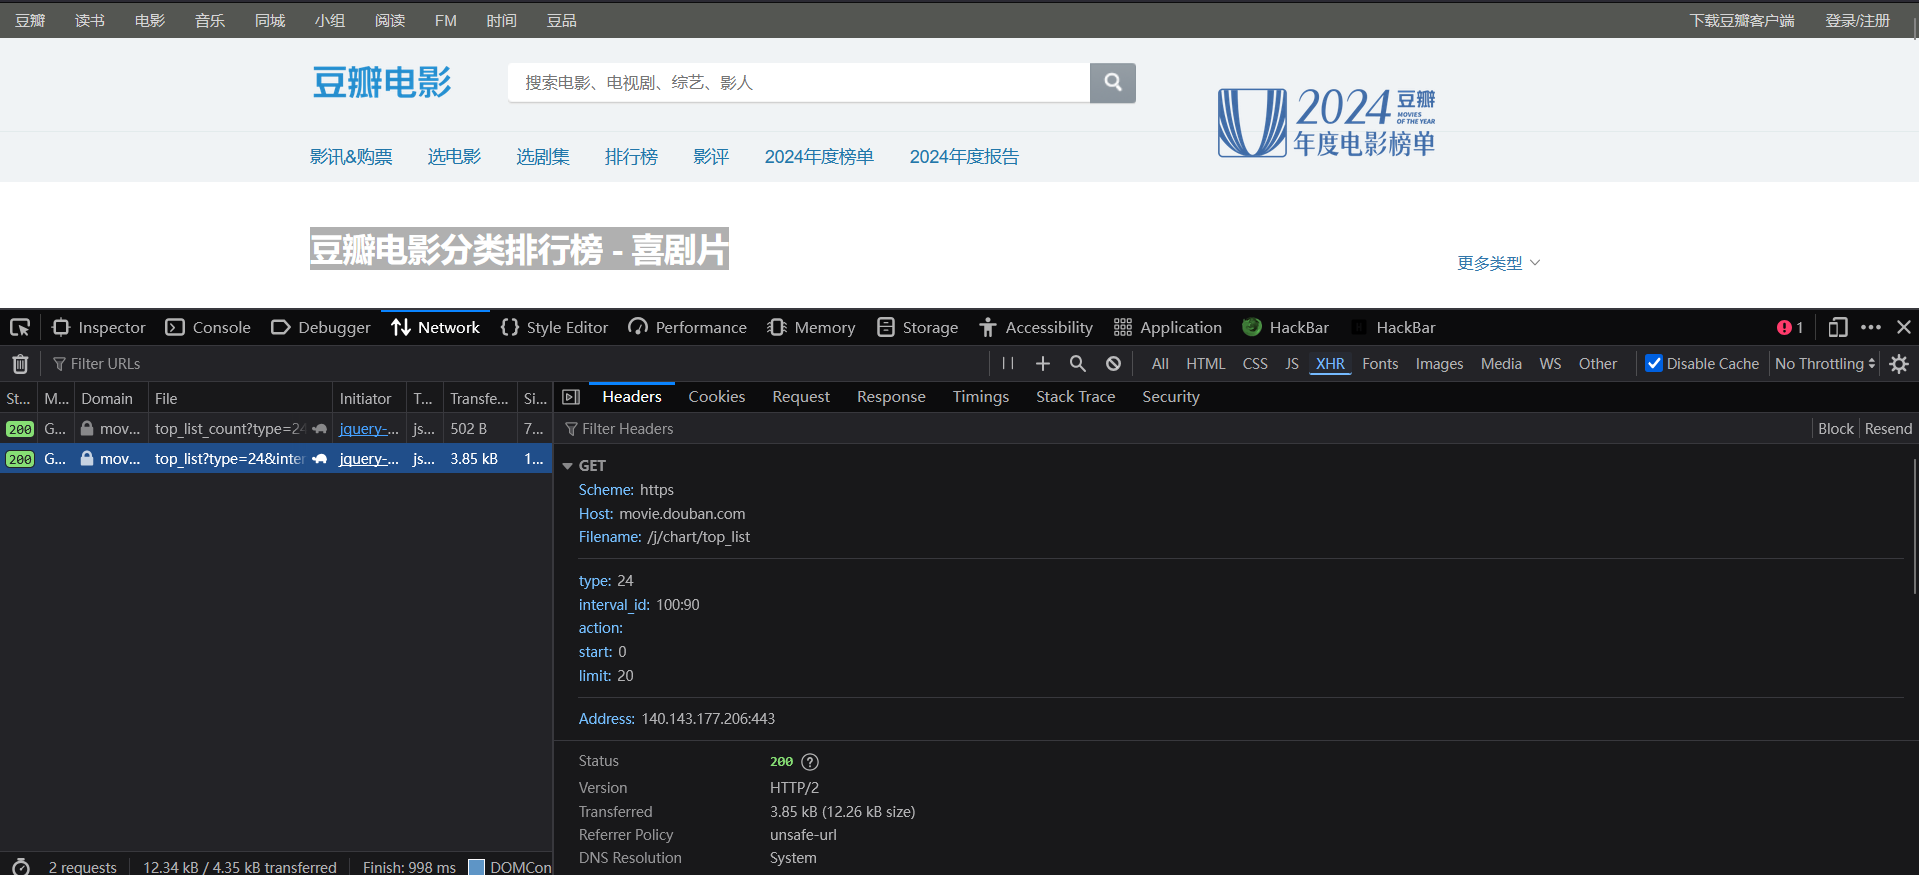
Task: Open the No Throttling dropdown
Action: click(1825, 364)
